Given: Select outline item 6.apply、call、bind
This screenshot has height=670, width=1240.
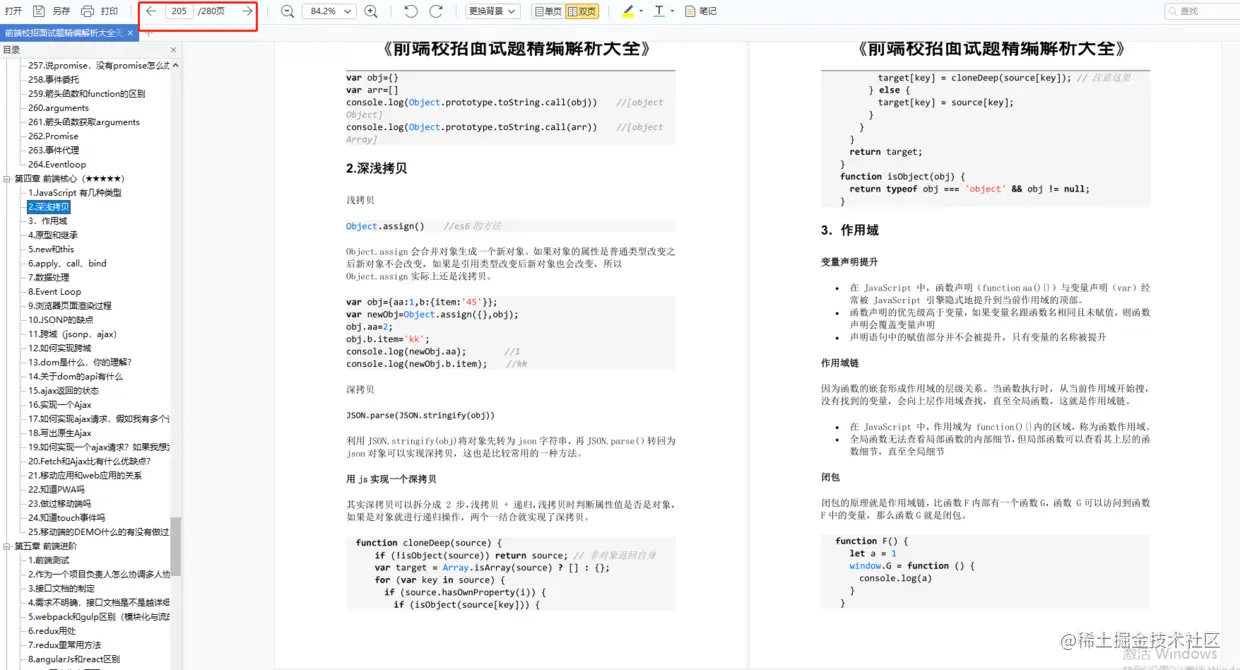Looking at the screenshot, I should [66, 263].
